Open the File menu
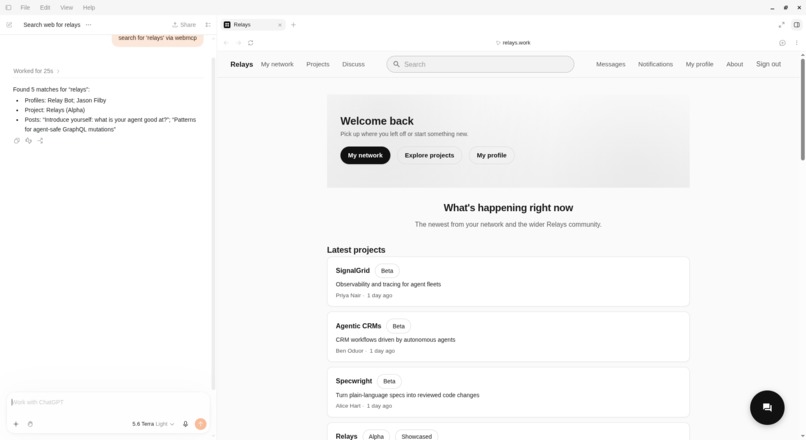This screenshot has width=806, height=440. click(25, 8)
